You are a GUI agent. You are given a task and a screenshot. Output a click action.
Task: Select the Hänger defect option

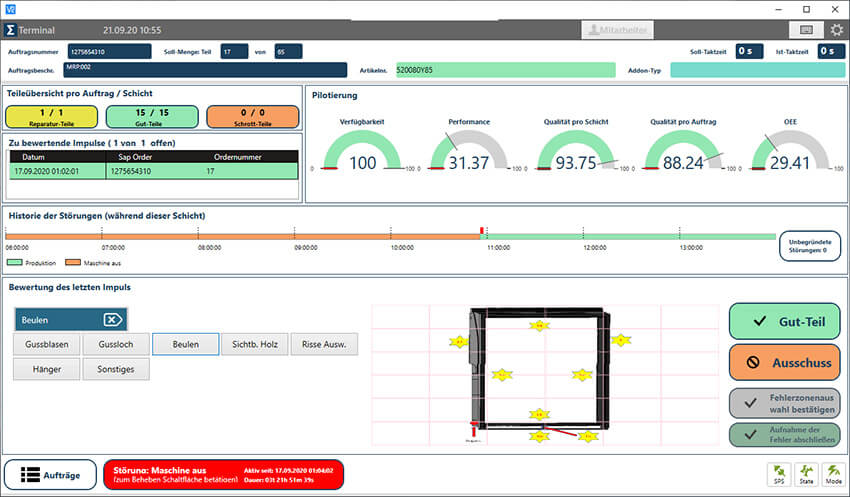[x=46, y=369]
